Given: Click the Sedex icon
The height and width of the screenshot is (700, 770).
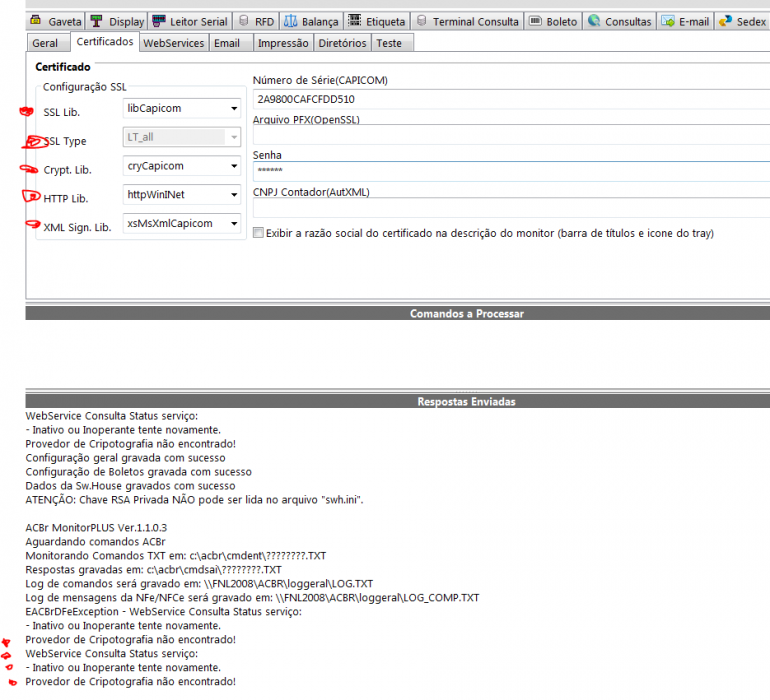Looking at the screenshot, I should (725, 21).
